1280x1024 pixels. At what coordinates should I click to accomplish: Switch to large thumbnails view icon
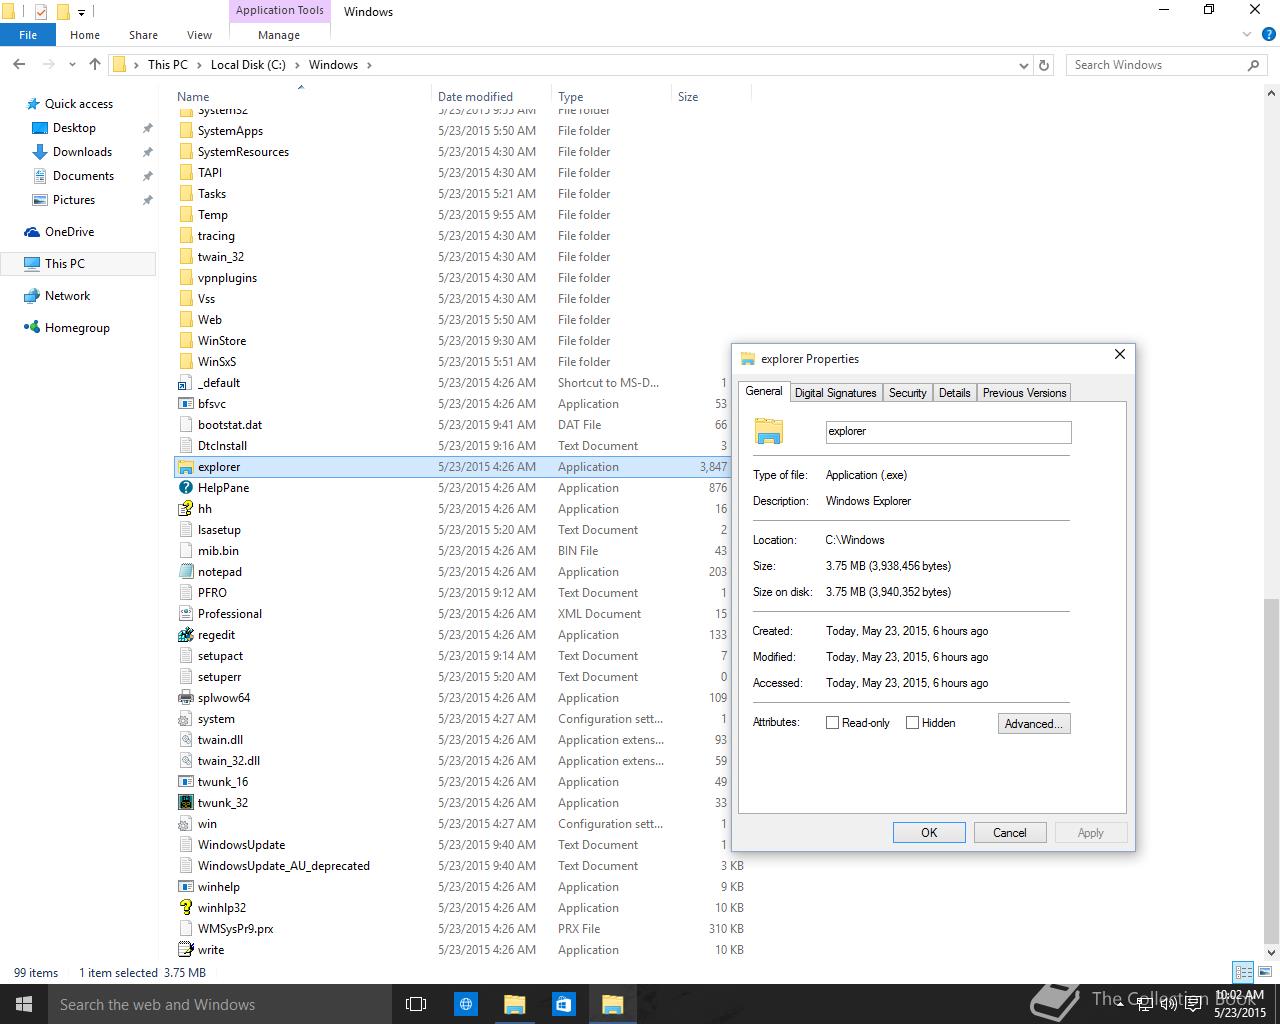pos(1263,972)
